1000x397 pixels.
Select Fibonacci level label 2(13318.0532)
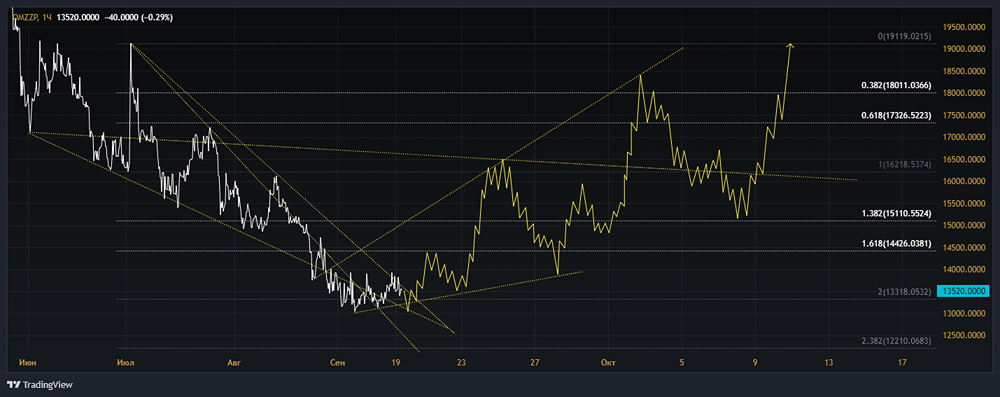905,292
